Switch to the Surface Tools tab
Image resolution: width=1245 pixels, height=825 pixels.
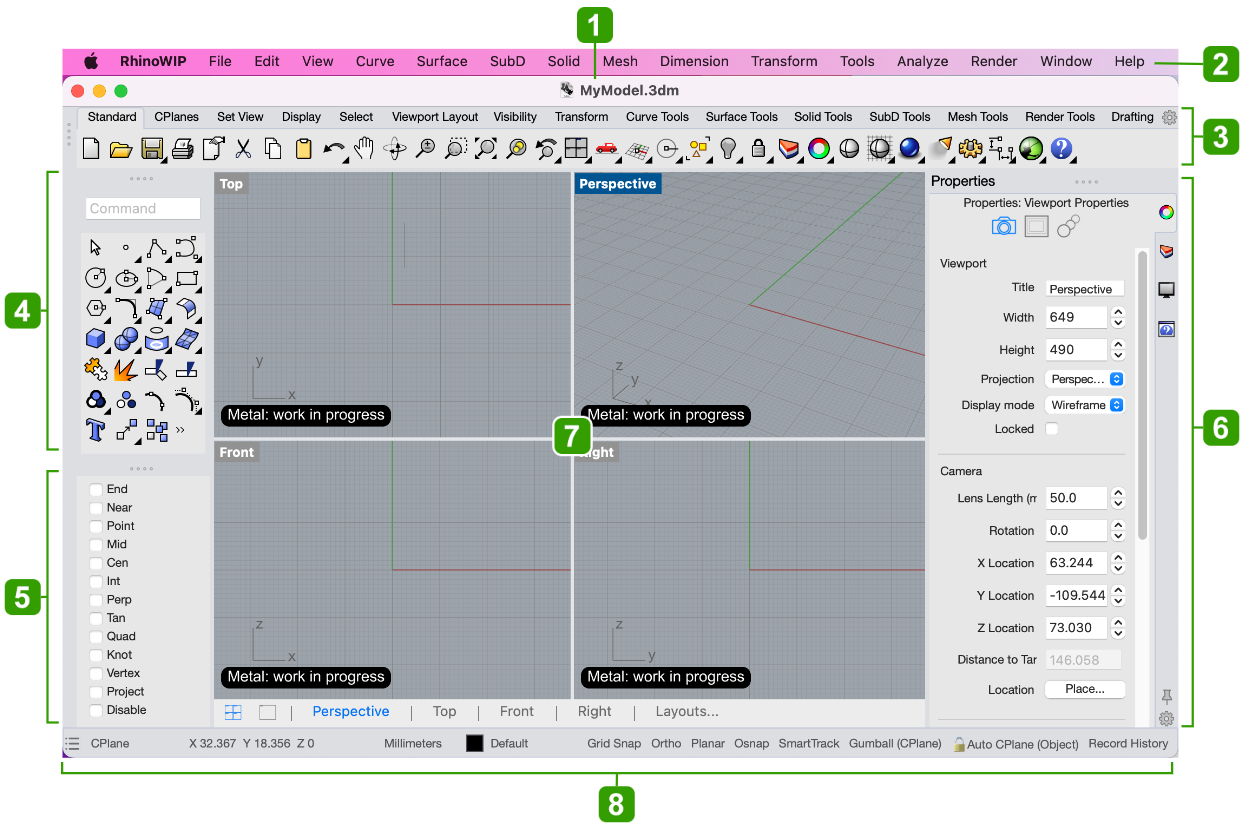(x=741, y=117)
